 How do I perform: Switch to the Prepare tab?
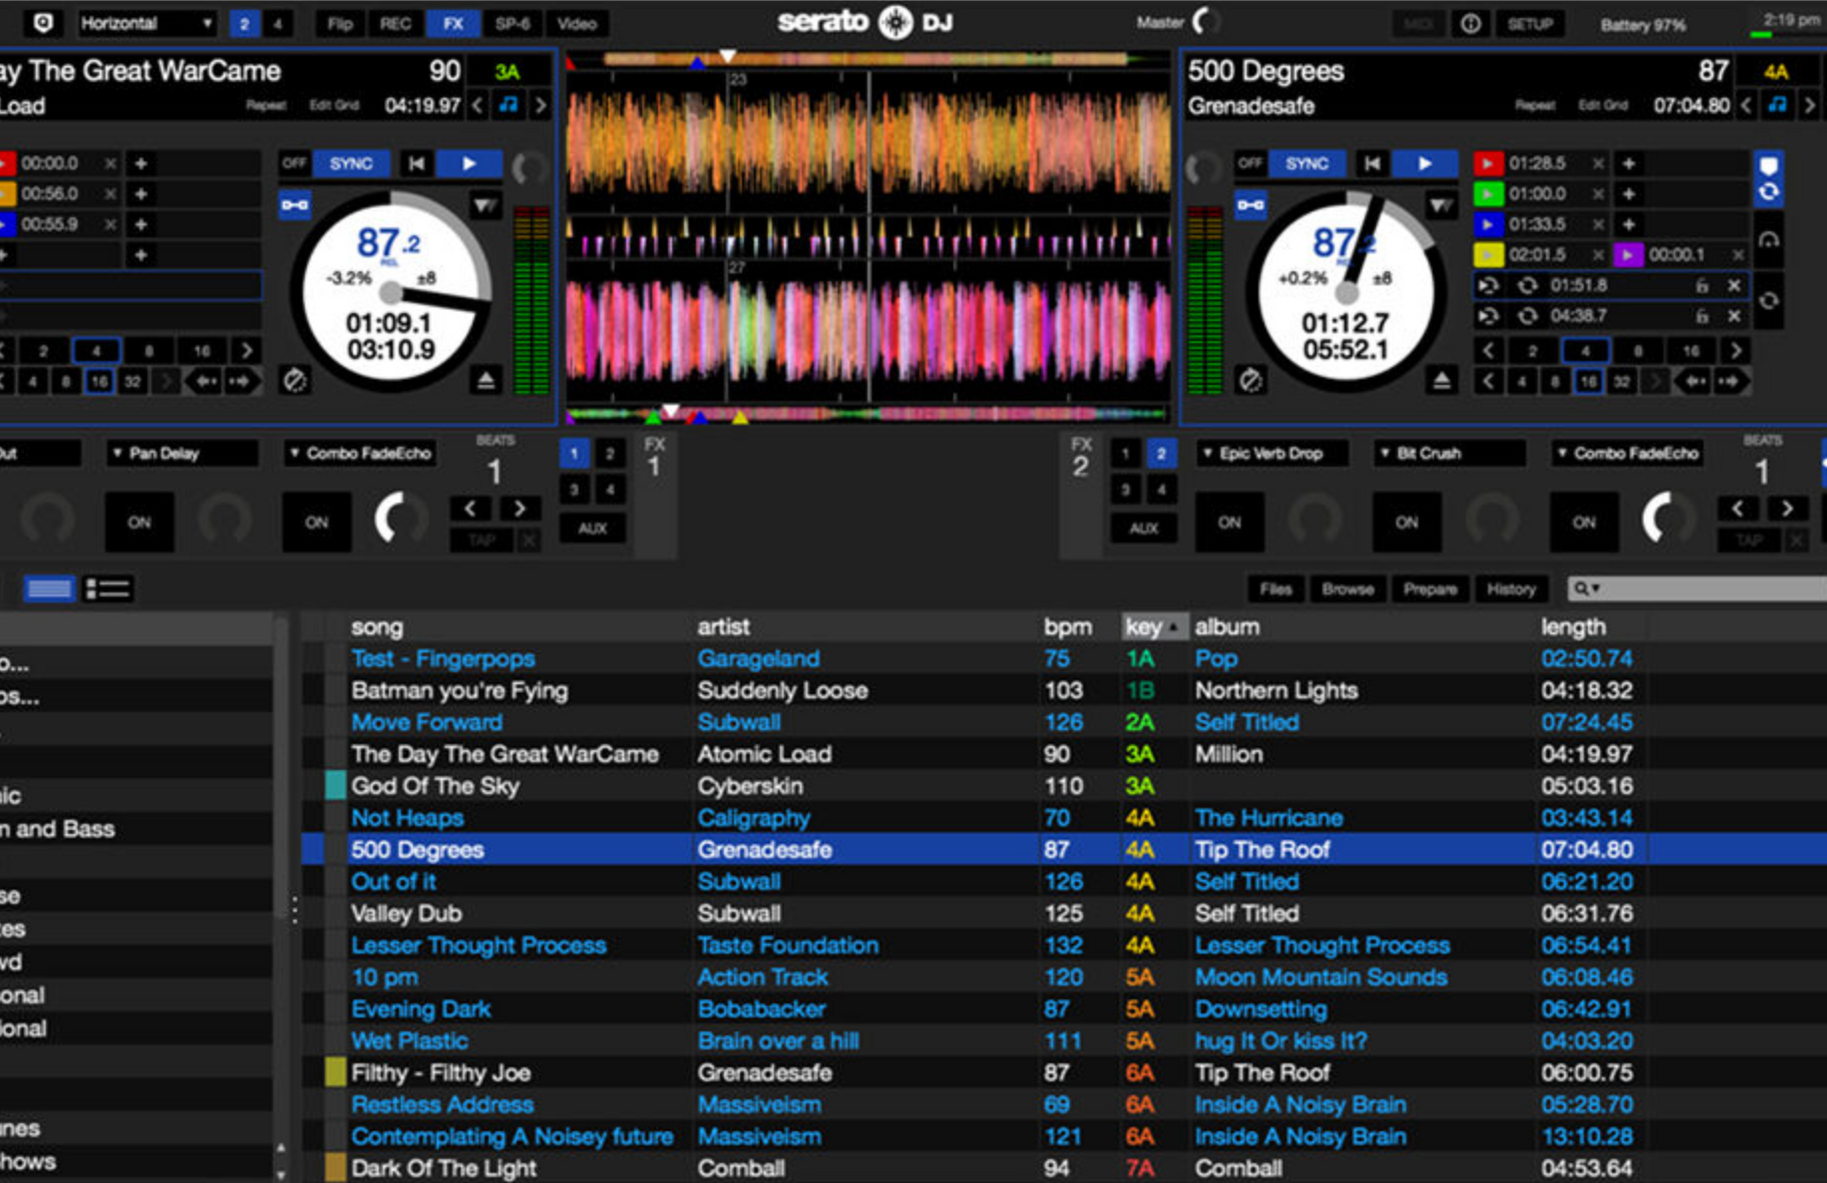(x=1429, y=589)
